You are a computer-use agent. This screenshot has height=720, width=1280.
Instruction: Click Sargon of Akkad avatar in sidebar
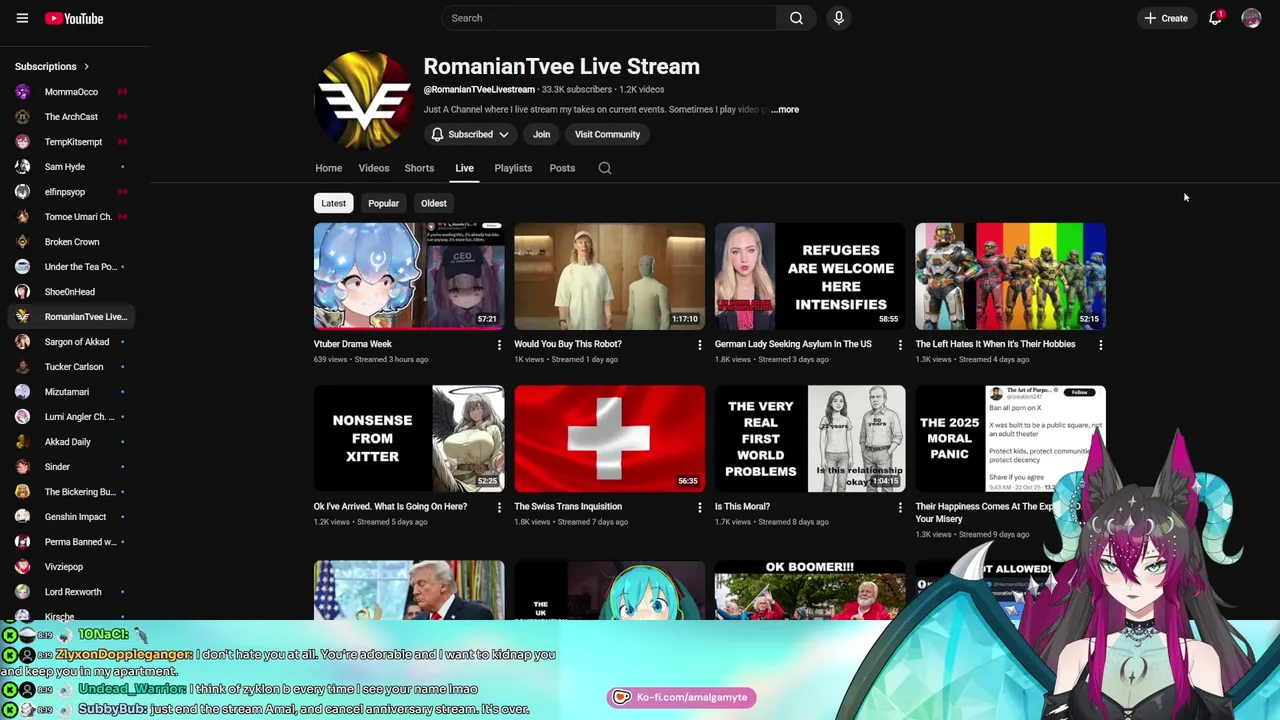point(22,342)
